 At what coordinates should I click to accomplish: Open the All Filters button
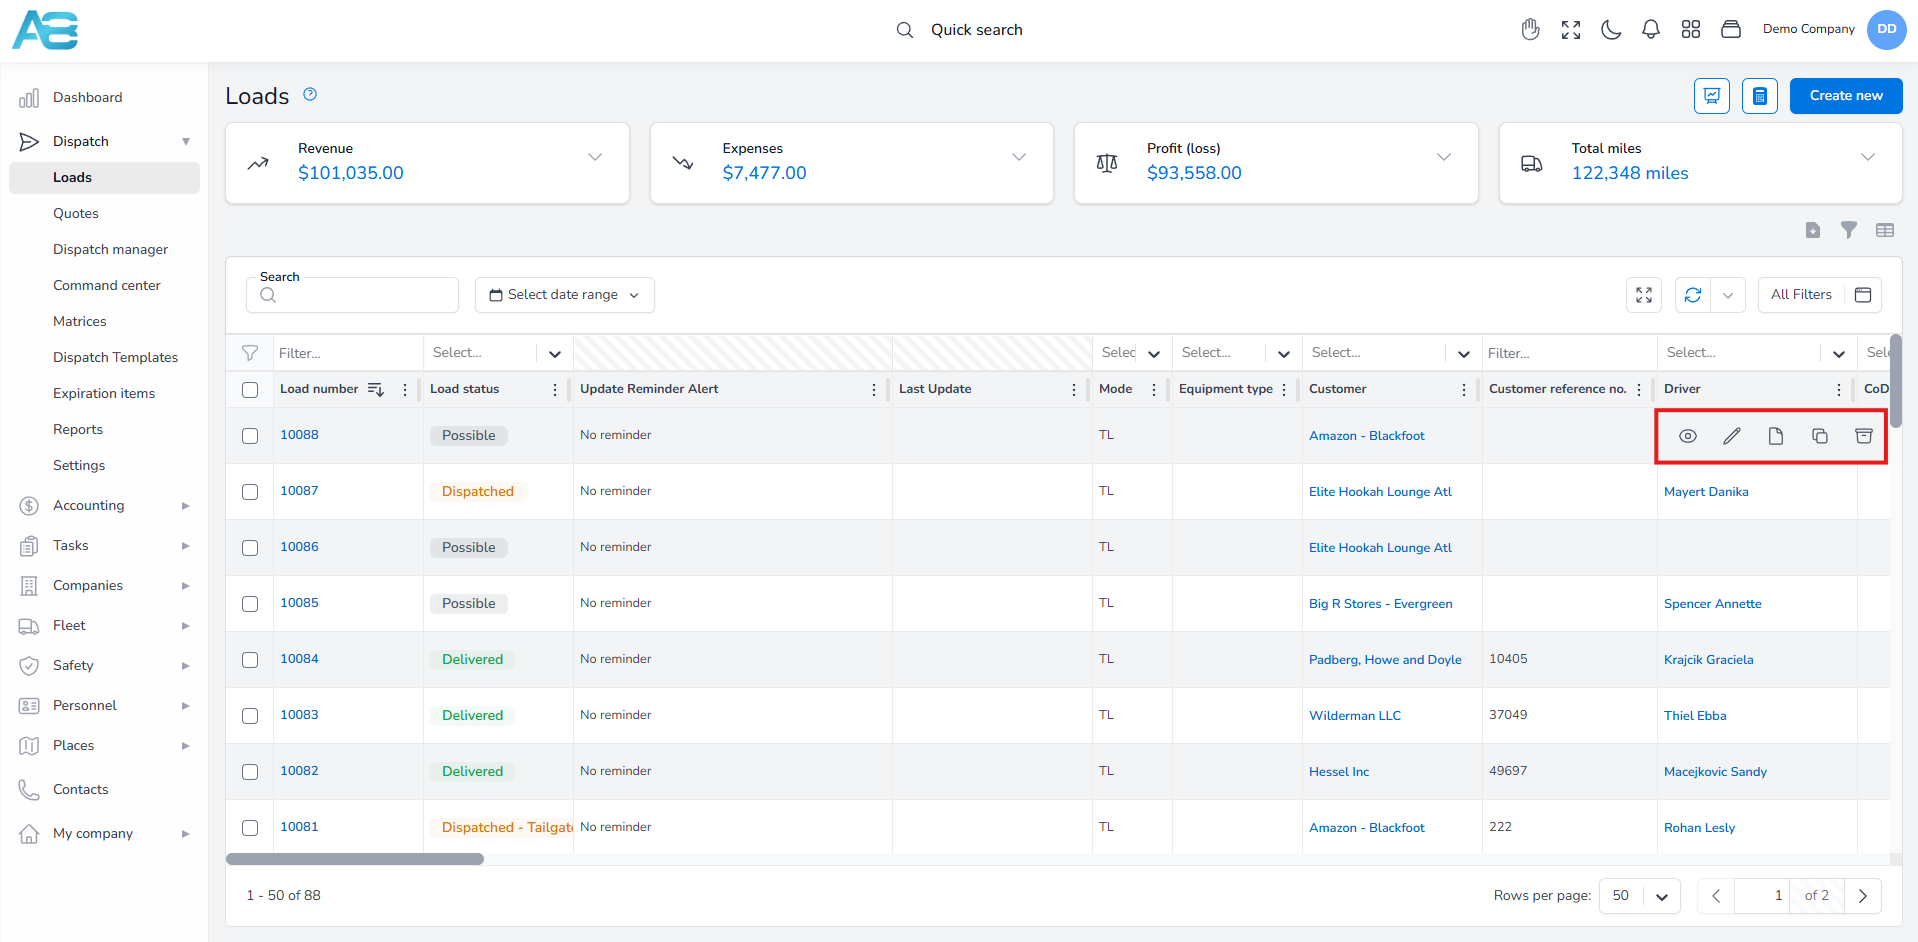1820,295
